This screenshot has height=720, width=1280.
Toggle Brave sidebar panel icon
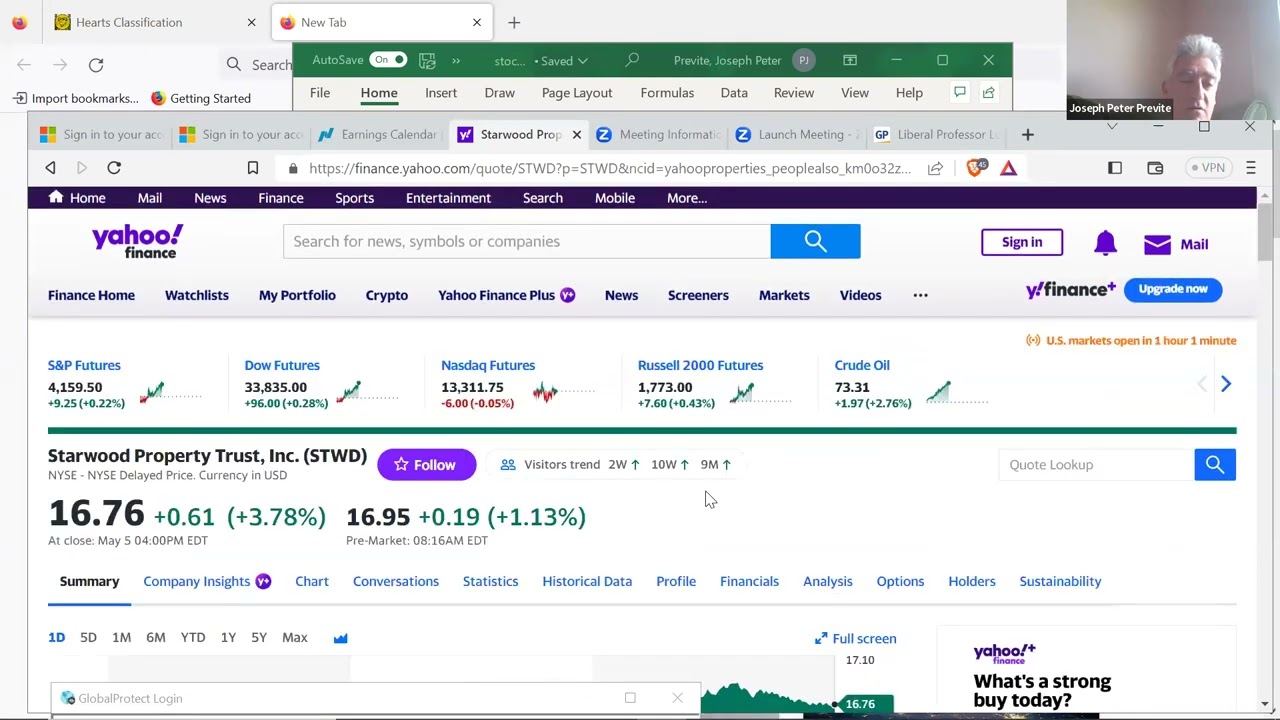point(1115,168)
